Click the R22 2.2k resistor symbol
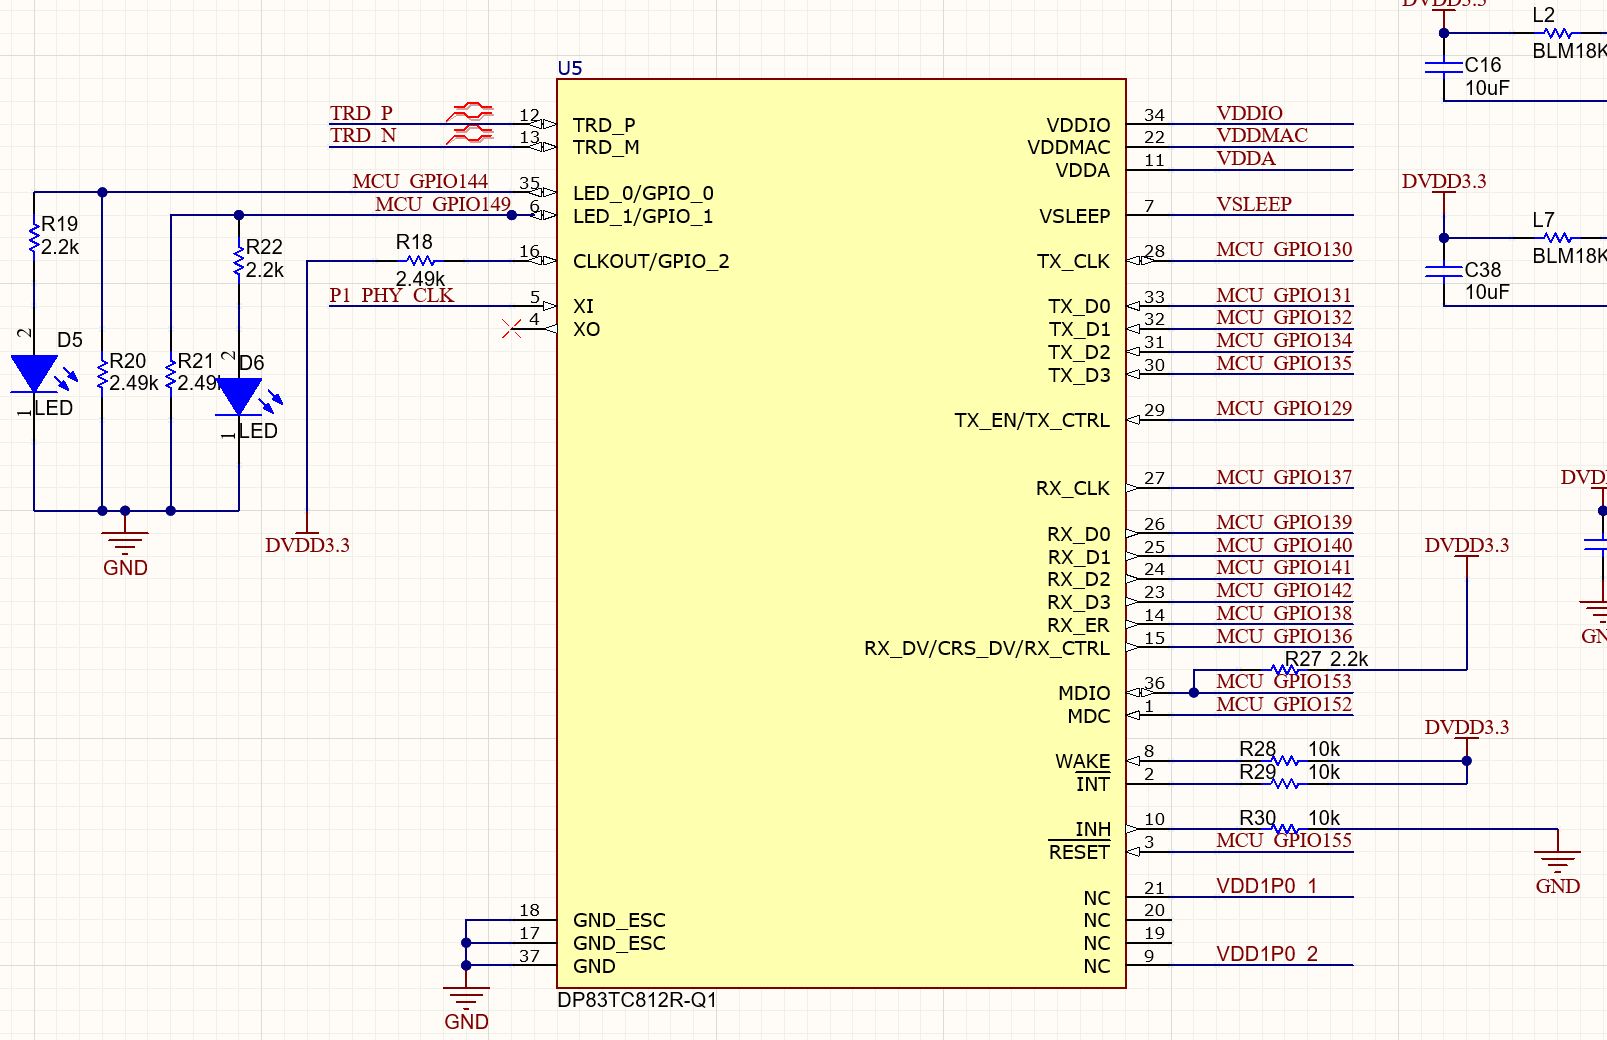 (239, 261)
